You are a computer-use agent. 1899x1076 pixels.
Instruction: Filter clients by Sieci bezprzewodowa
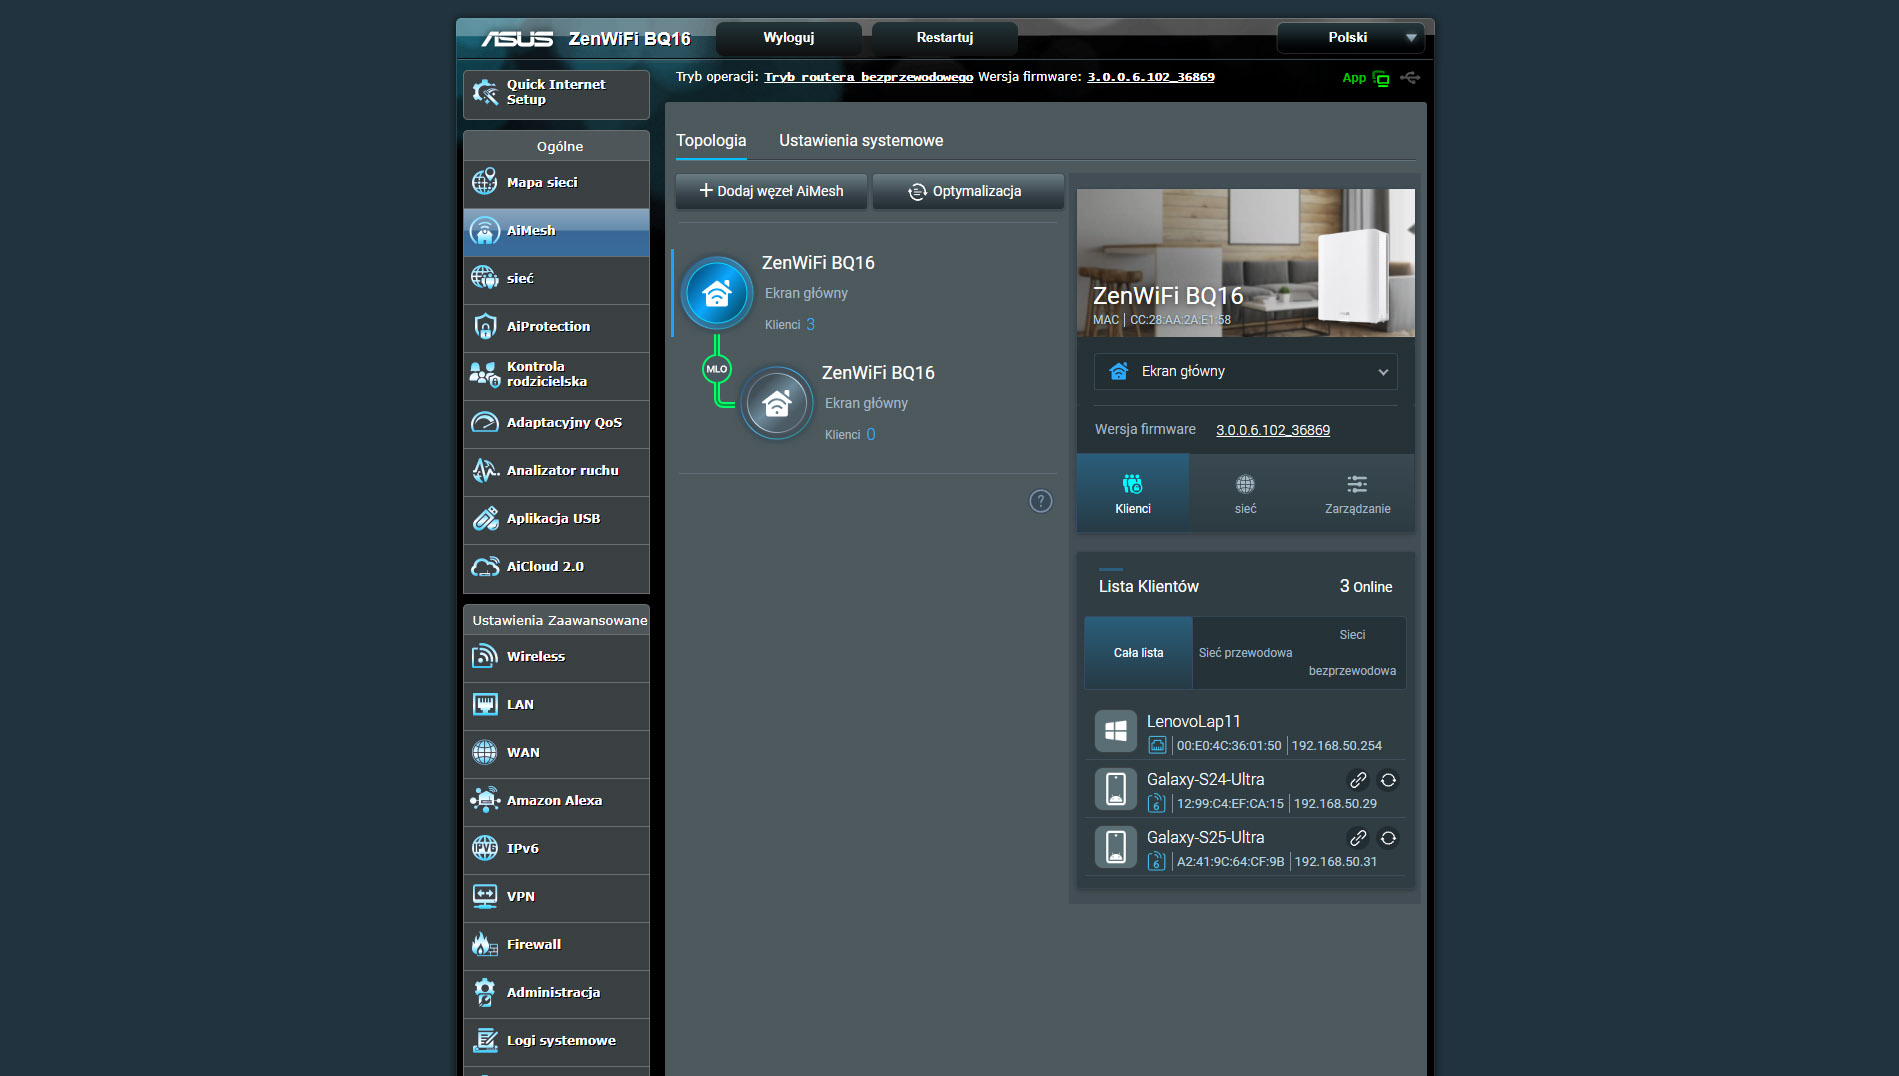click(x=1353, y=653)
